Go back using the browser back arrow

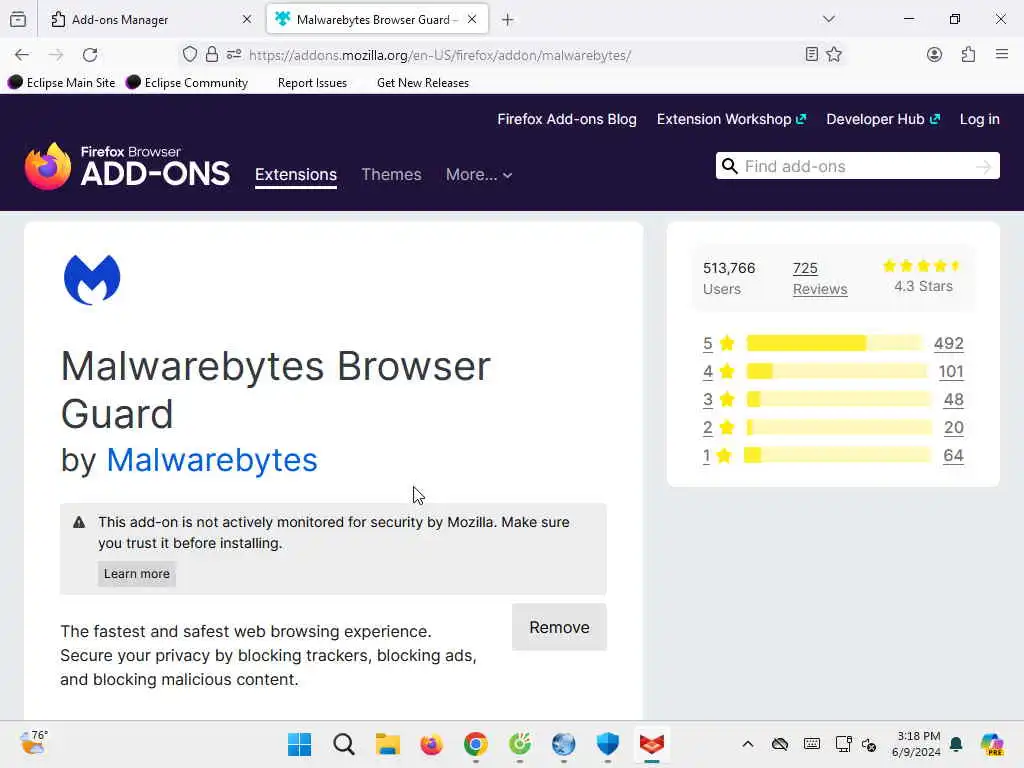[22, 55]
